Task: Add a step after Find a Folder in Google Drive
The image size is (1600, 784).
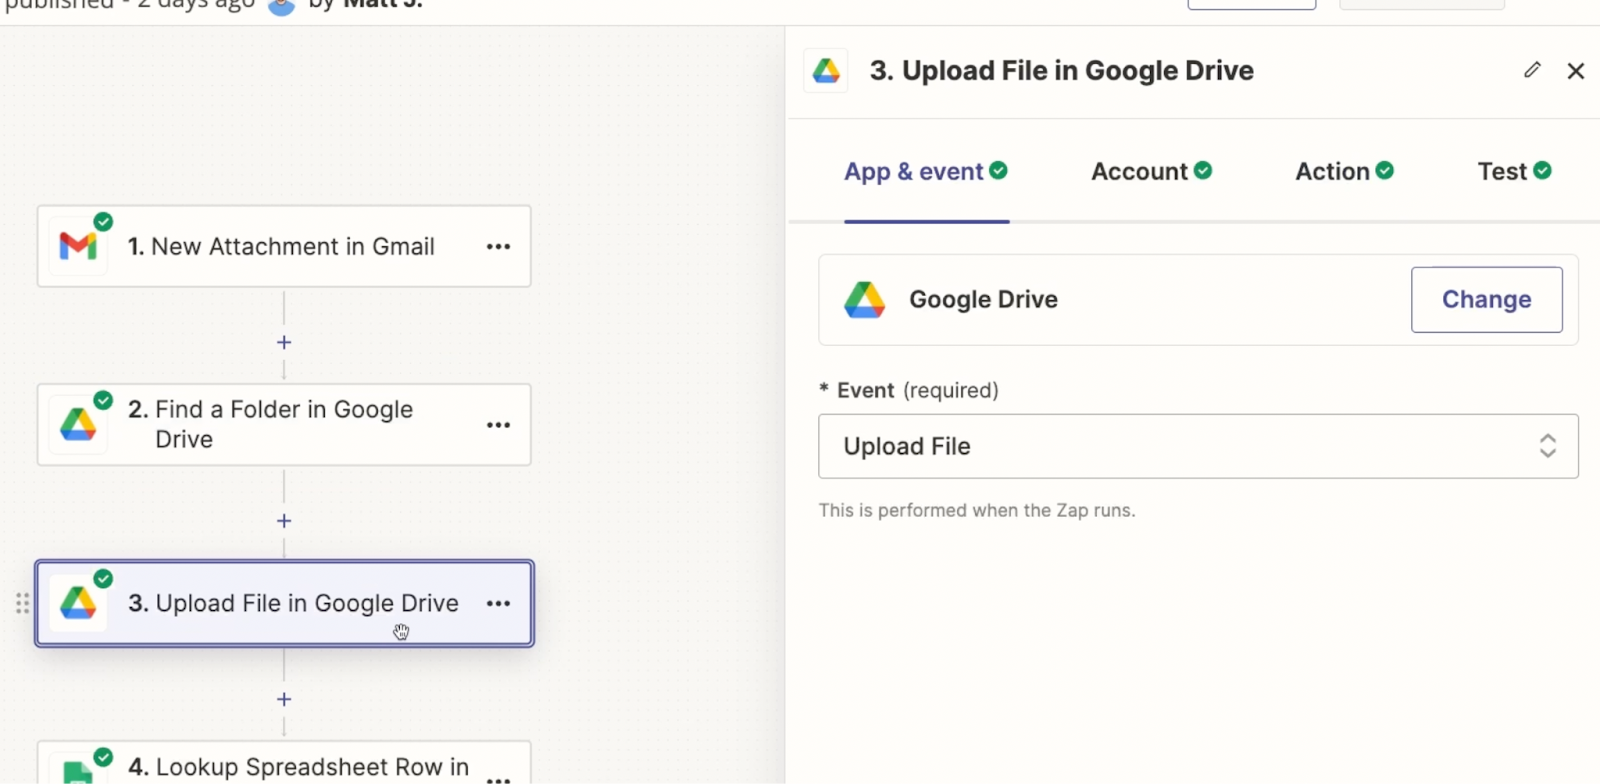Action: tap(284, 521)
